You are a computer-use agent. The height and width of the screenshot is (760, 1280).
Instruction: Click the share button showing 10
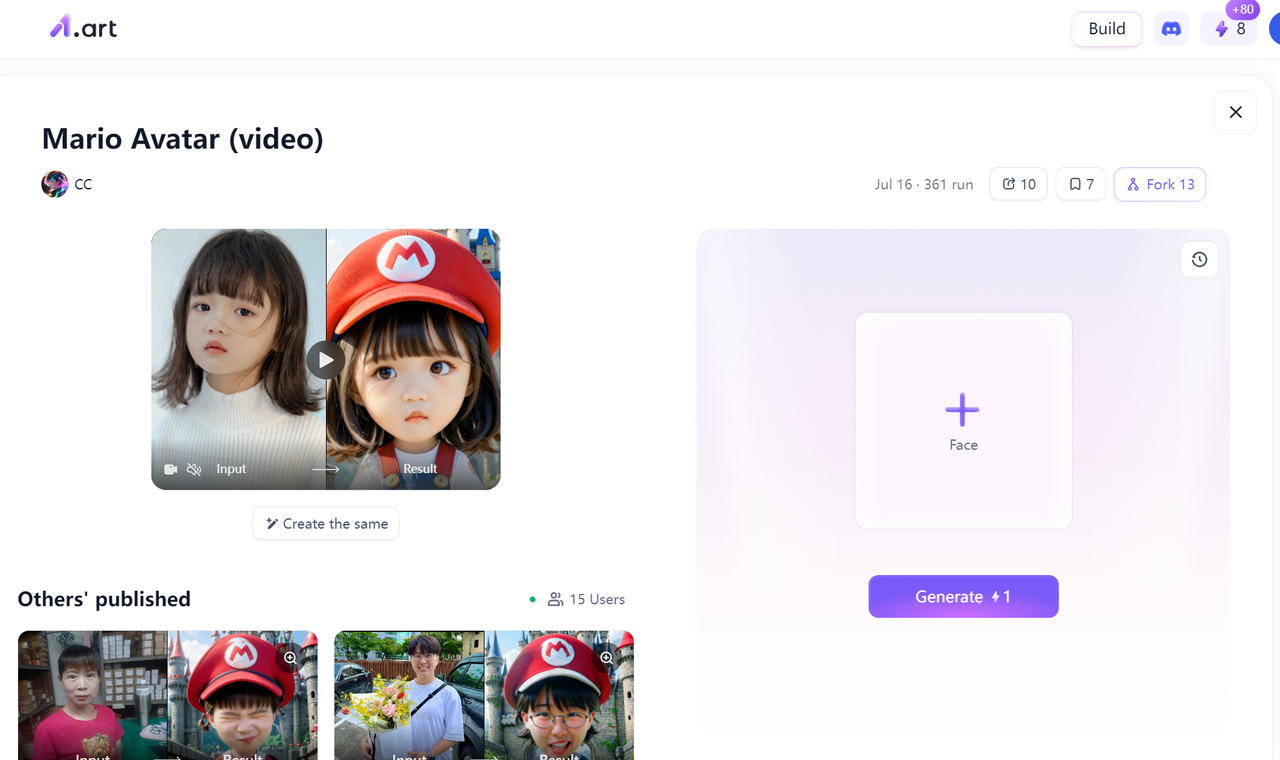(1018, 184)
